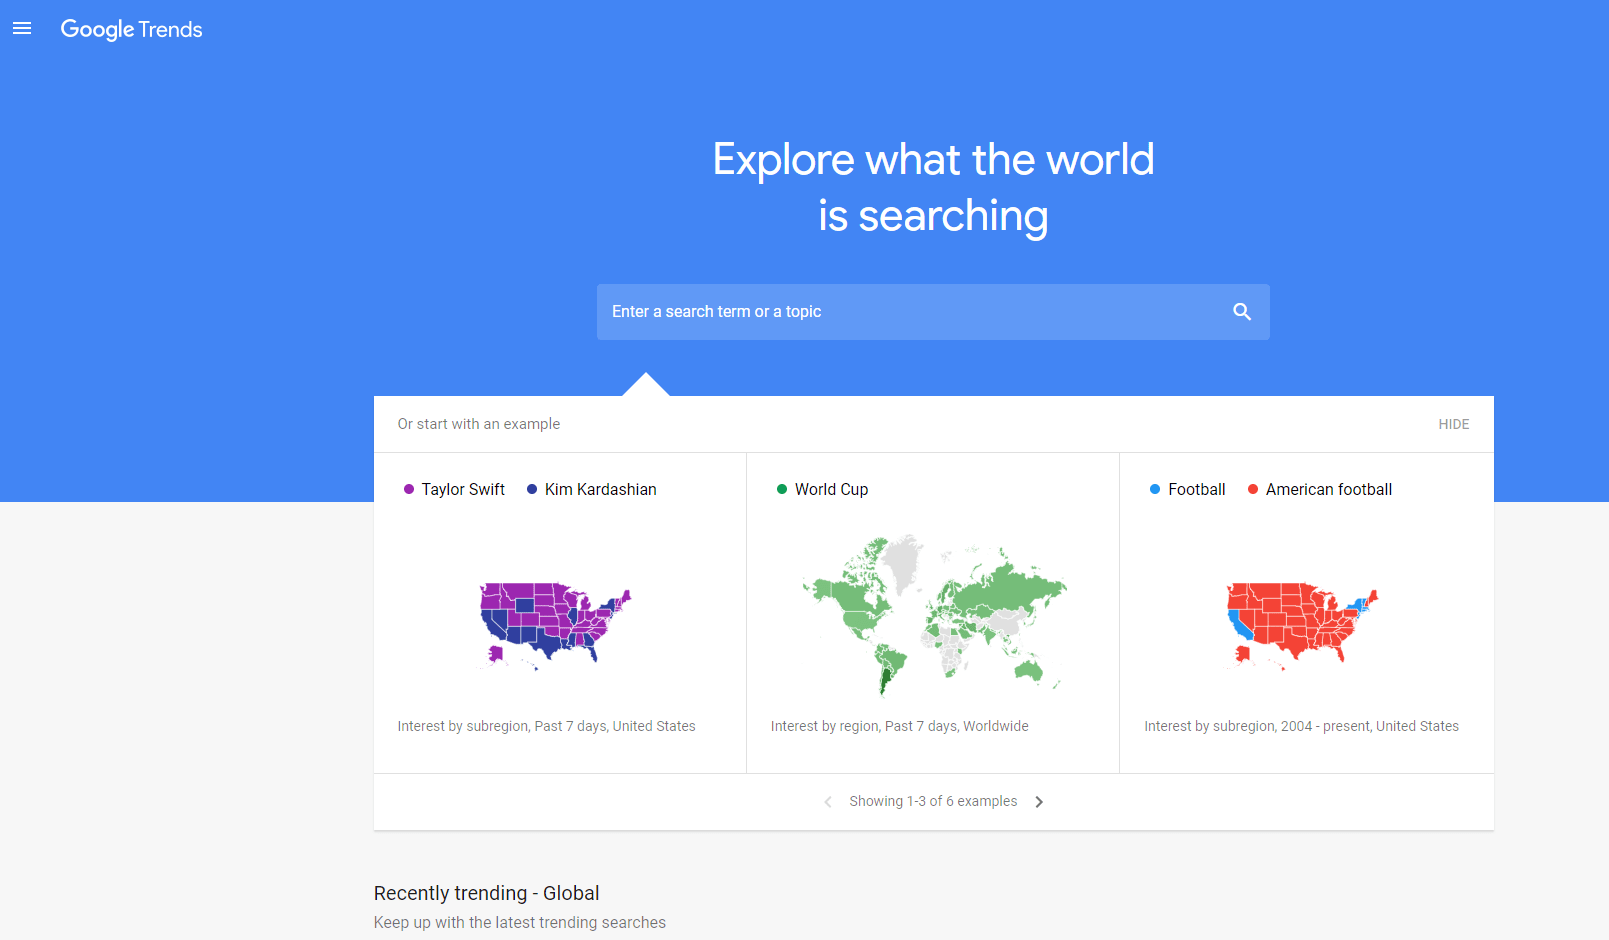Click the search magnifier icon

1242,312
